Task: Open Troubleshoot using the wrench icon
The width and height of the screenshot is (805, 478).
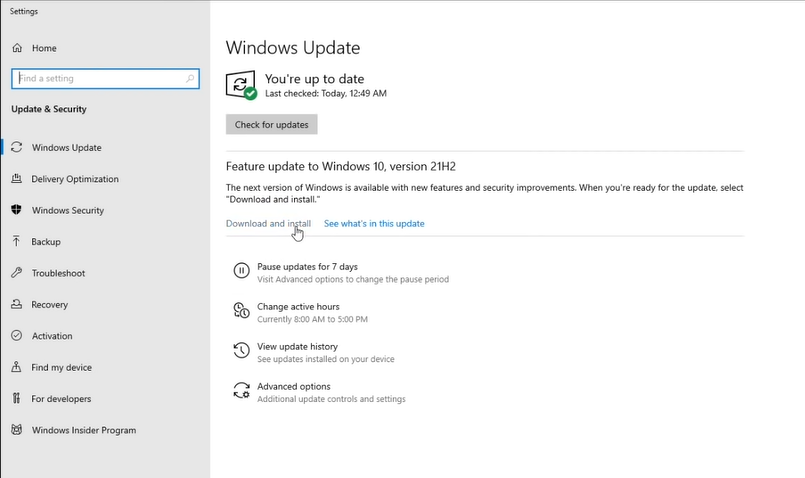Action: (17, 273)
